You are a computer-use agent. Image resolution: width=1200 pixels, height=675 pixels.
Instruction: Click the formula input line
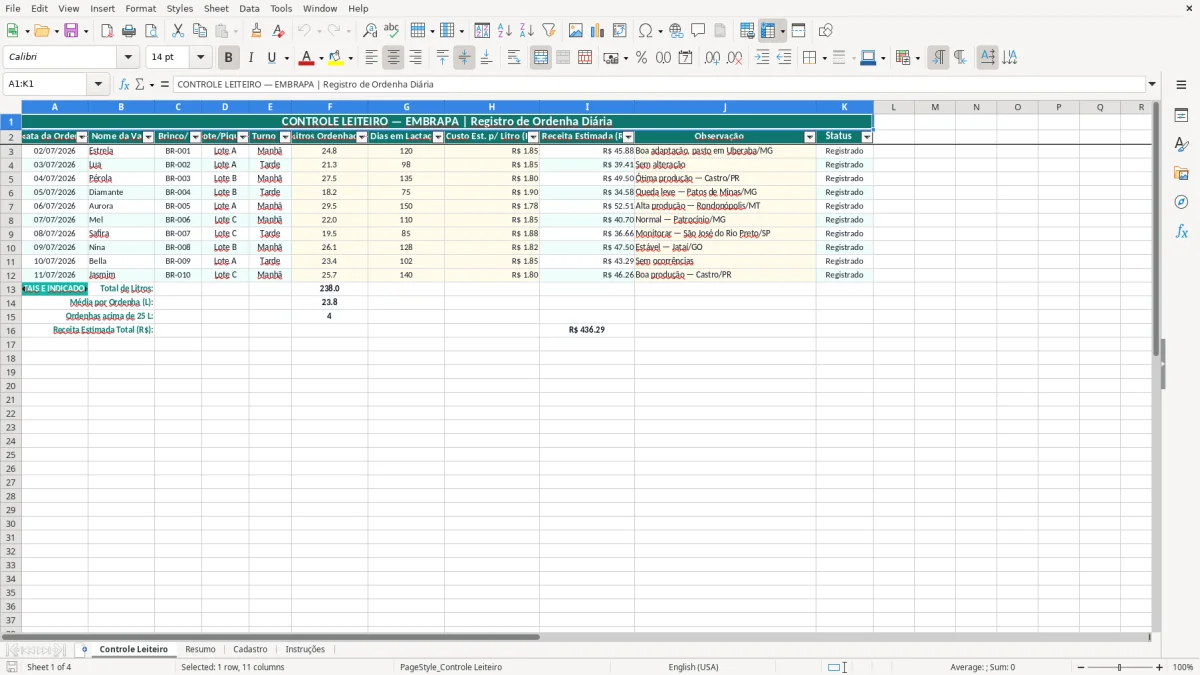click(659, 85)
